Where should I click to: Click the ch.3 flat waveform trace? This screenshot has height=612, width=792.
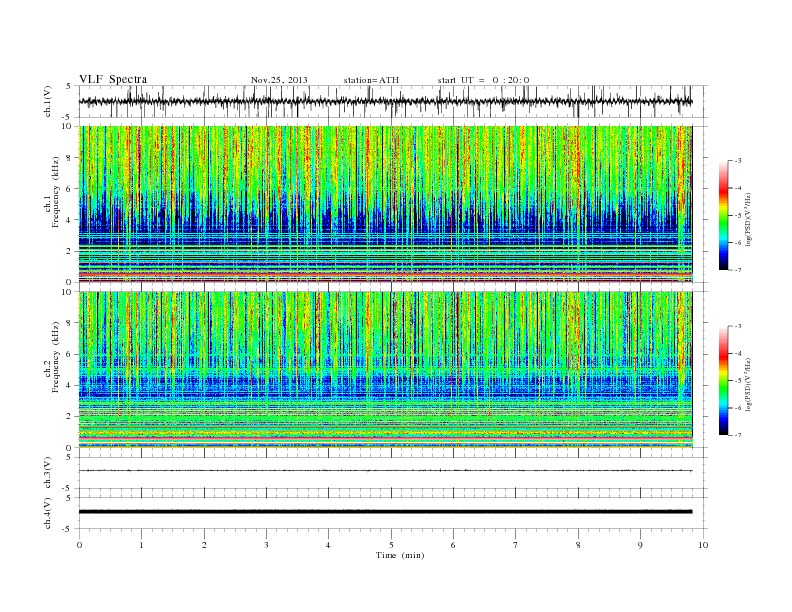386,471
